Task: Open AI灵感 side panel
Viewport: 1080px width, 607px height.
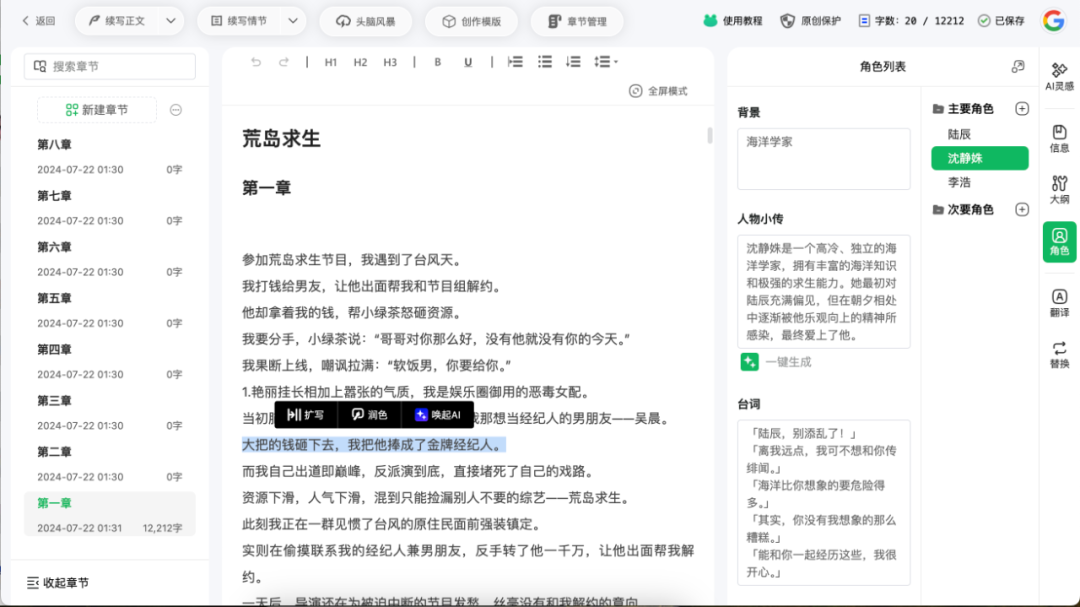Action: tap(1059, 76)
